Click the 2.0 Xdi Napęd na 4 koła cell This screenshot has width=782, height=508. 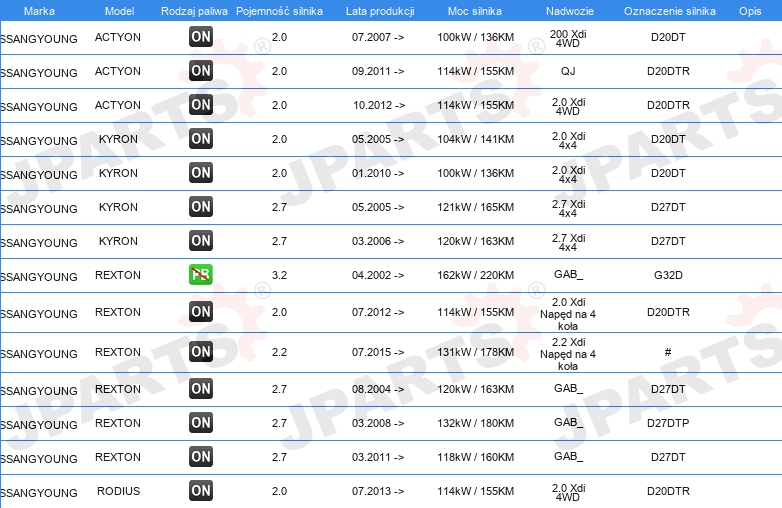(x=568, y=314)
